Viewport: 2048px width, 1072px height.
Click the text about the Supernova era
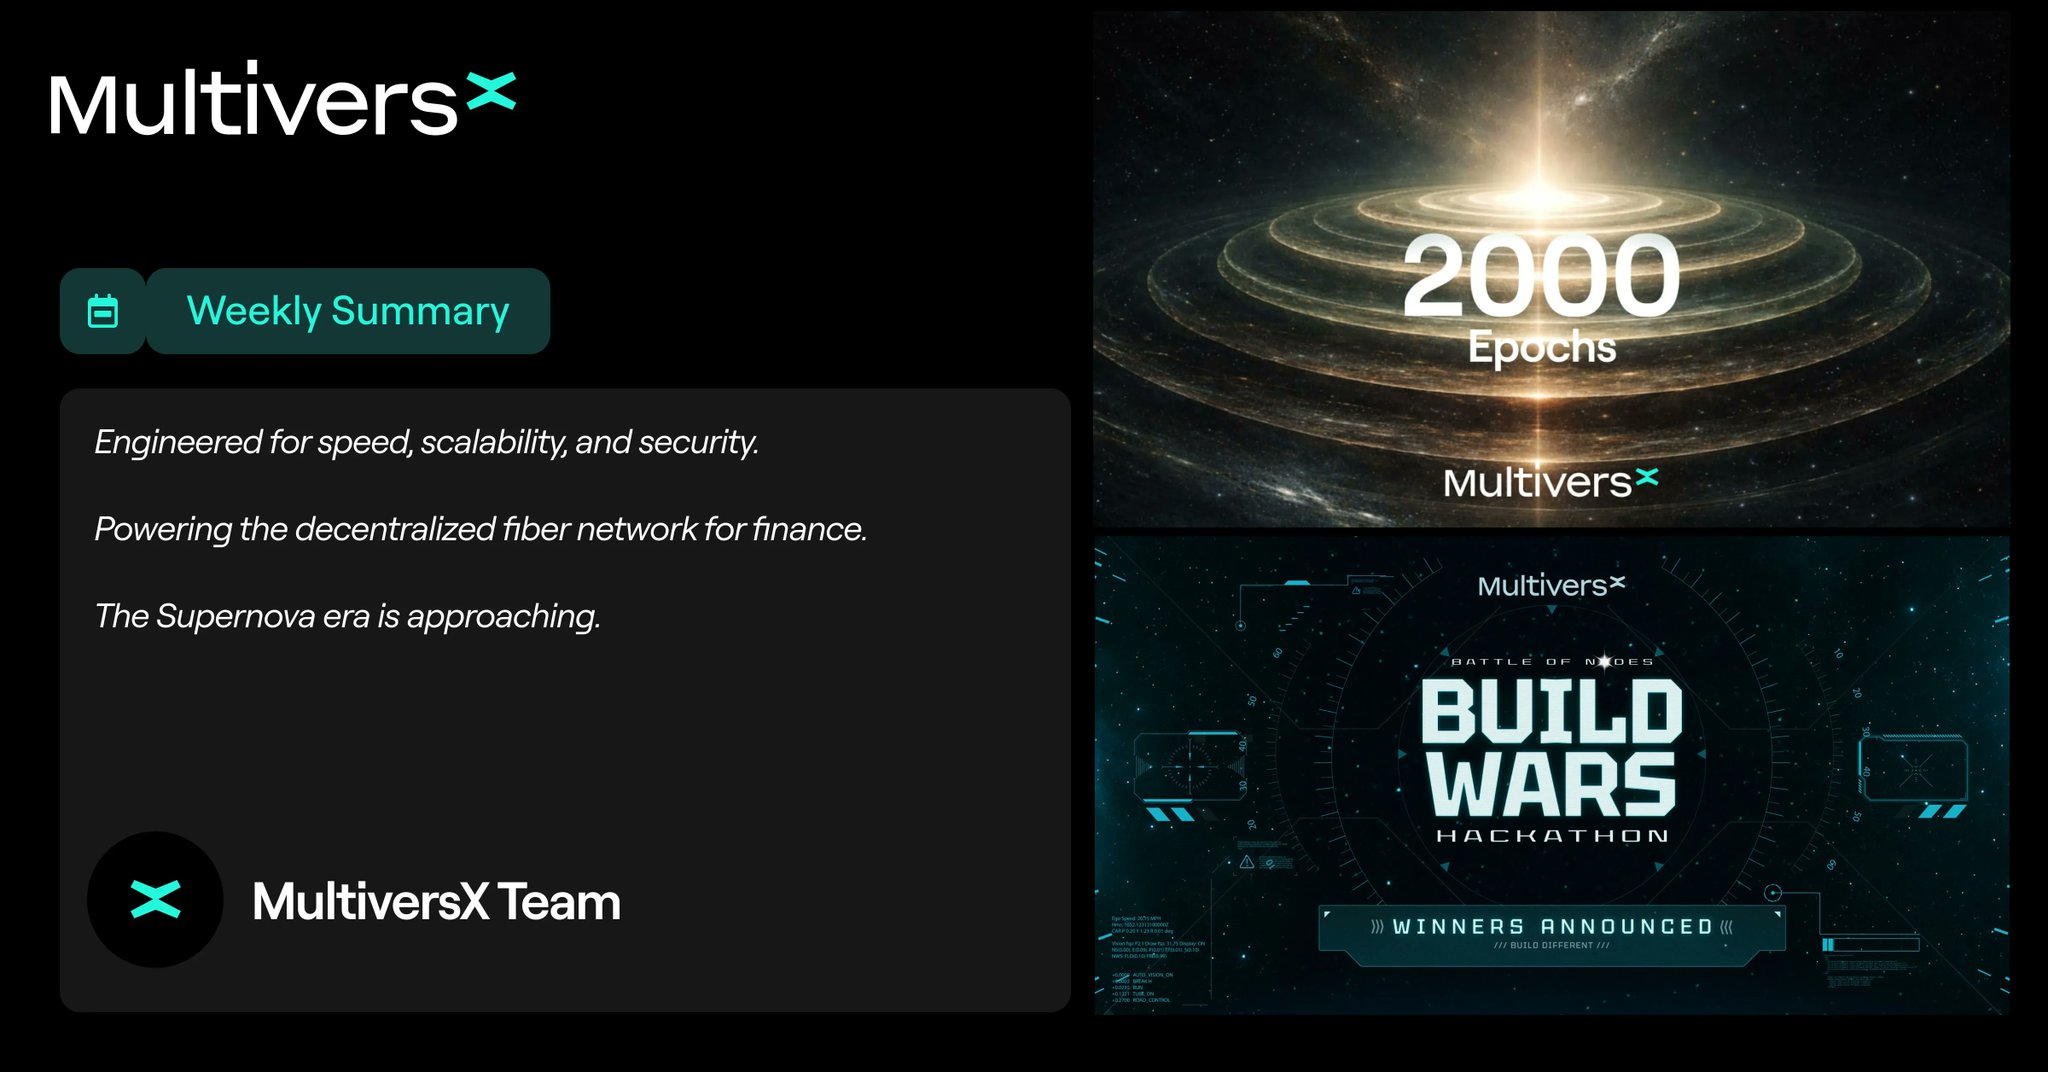(347, 616)
